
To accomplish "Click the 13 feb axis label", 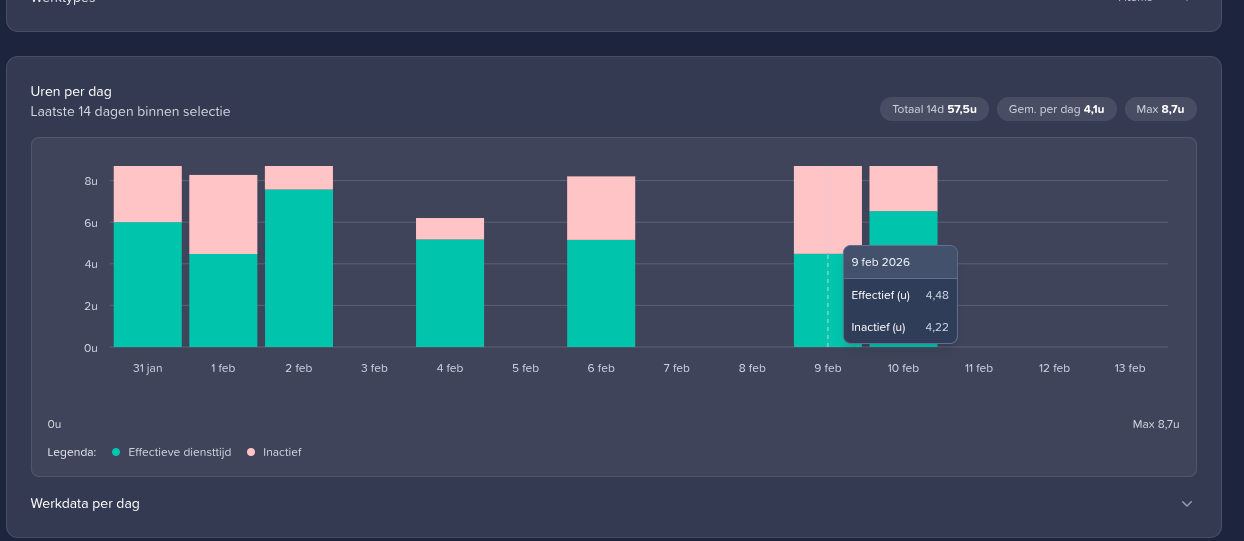I will [x=1129, y=368].
